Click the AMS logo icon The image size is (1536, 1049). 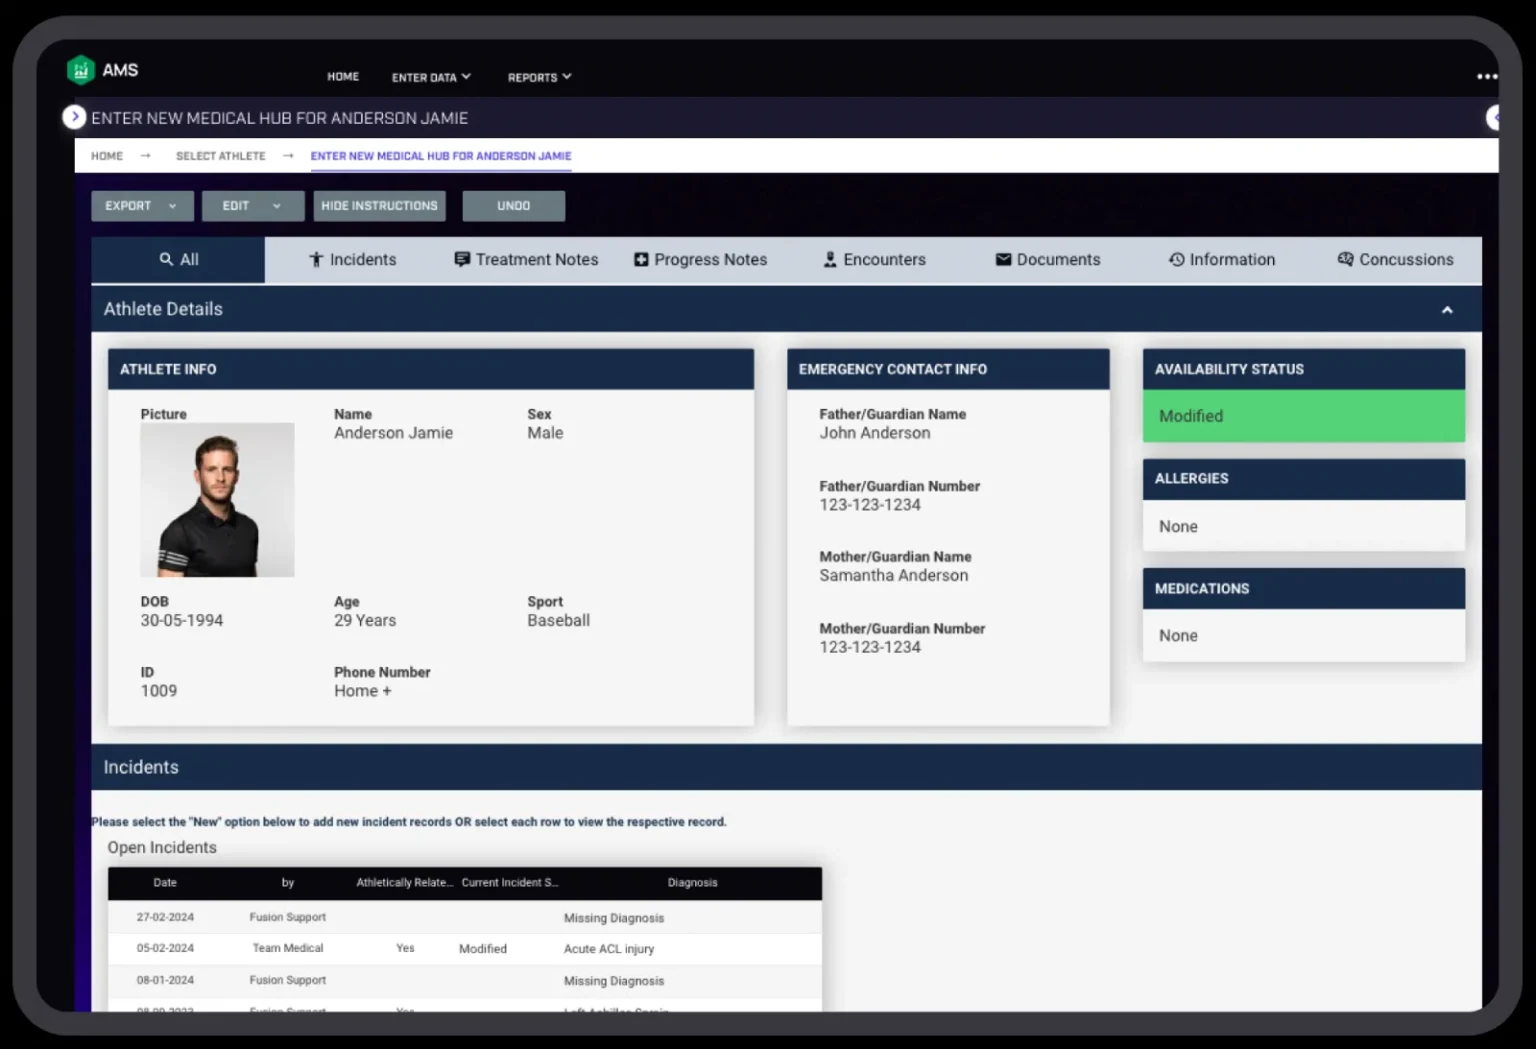[x=81, y=70]
